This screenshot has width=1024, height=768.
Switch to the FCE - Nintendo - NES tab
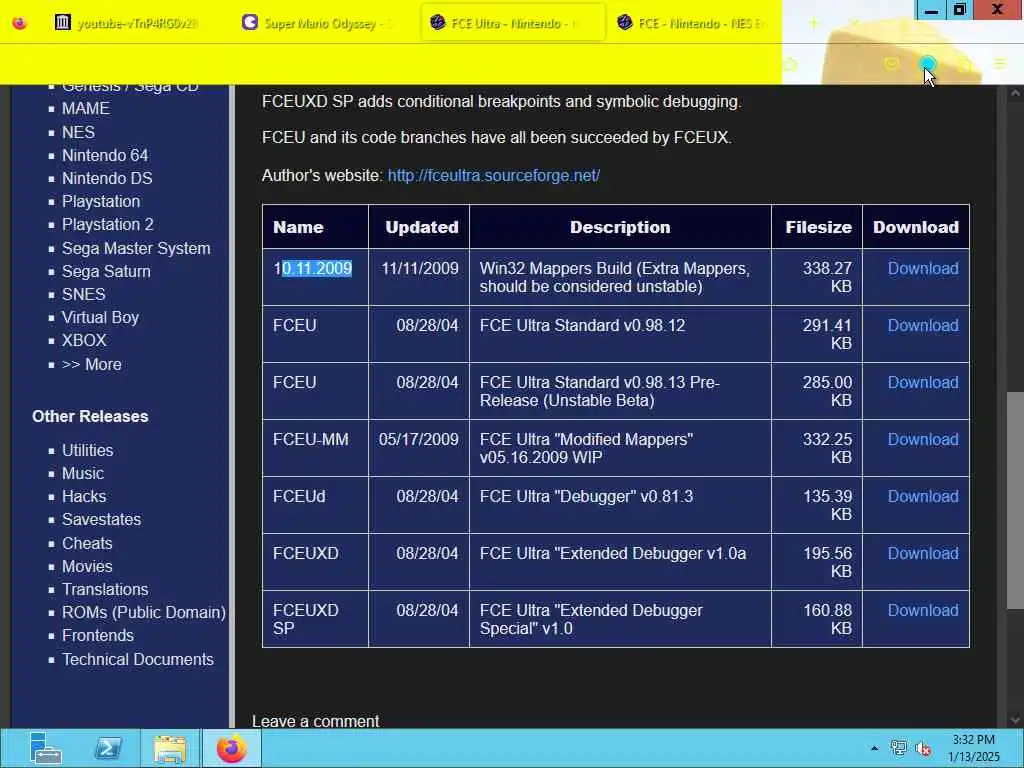point(699,24)
